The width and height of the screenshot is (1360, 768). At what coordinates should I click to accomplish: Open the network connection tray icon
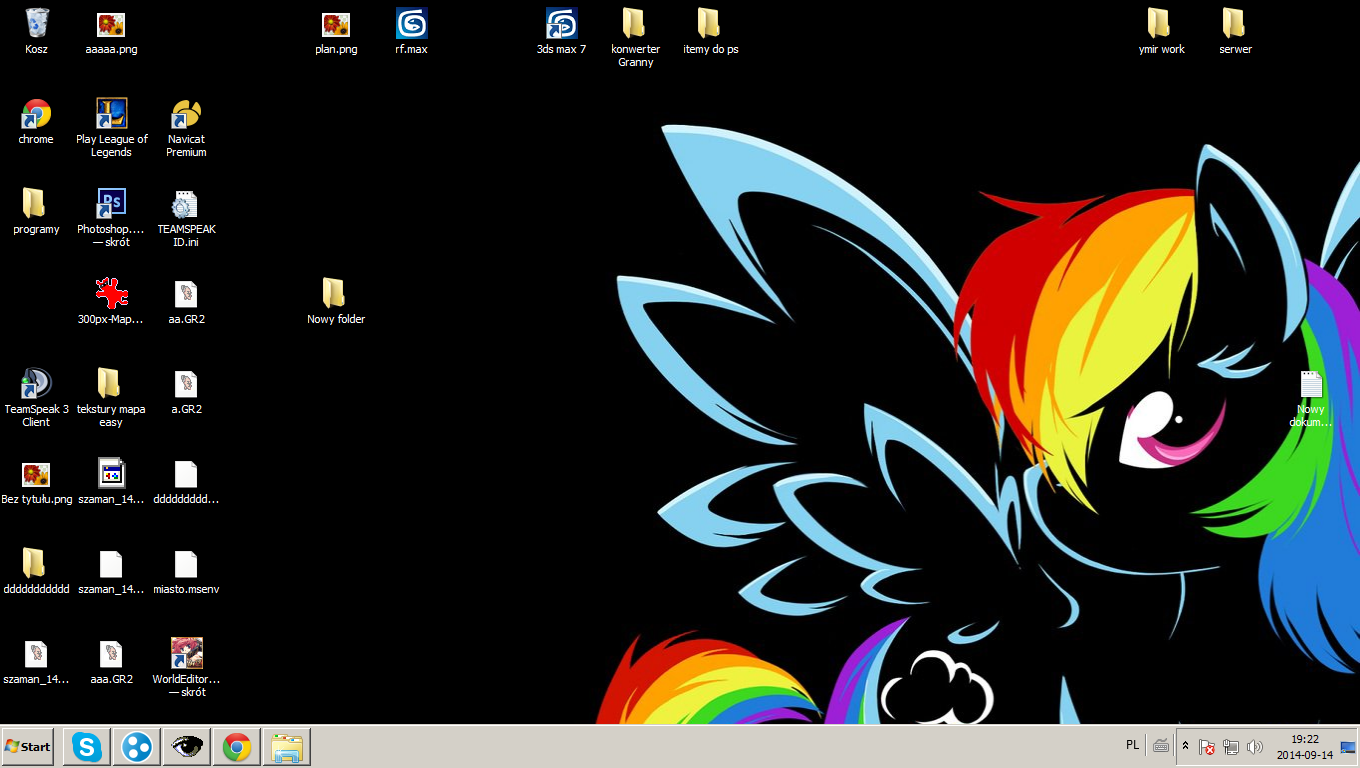[1231, 747]
